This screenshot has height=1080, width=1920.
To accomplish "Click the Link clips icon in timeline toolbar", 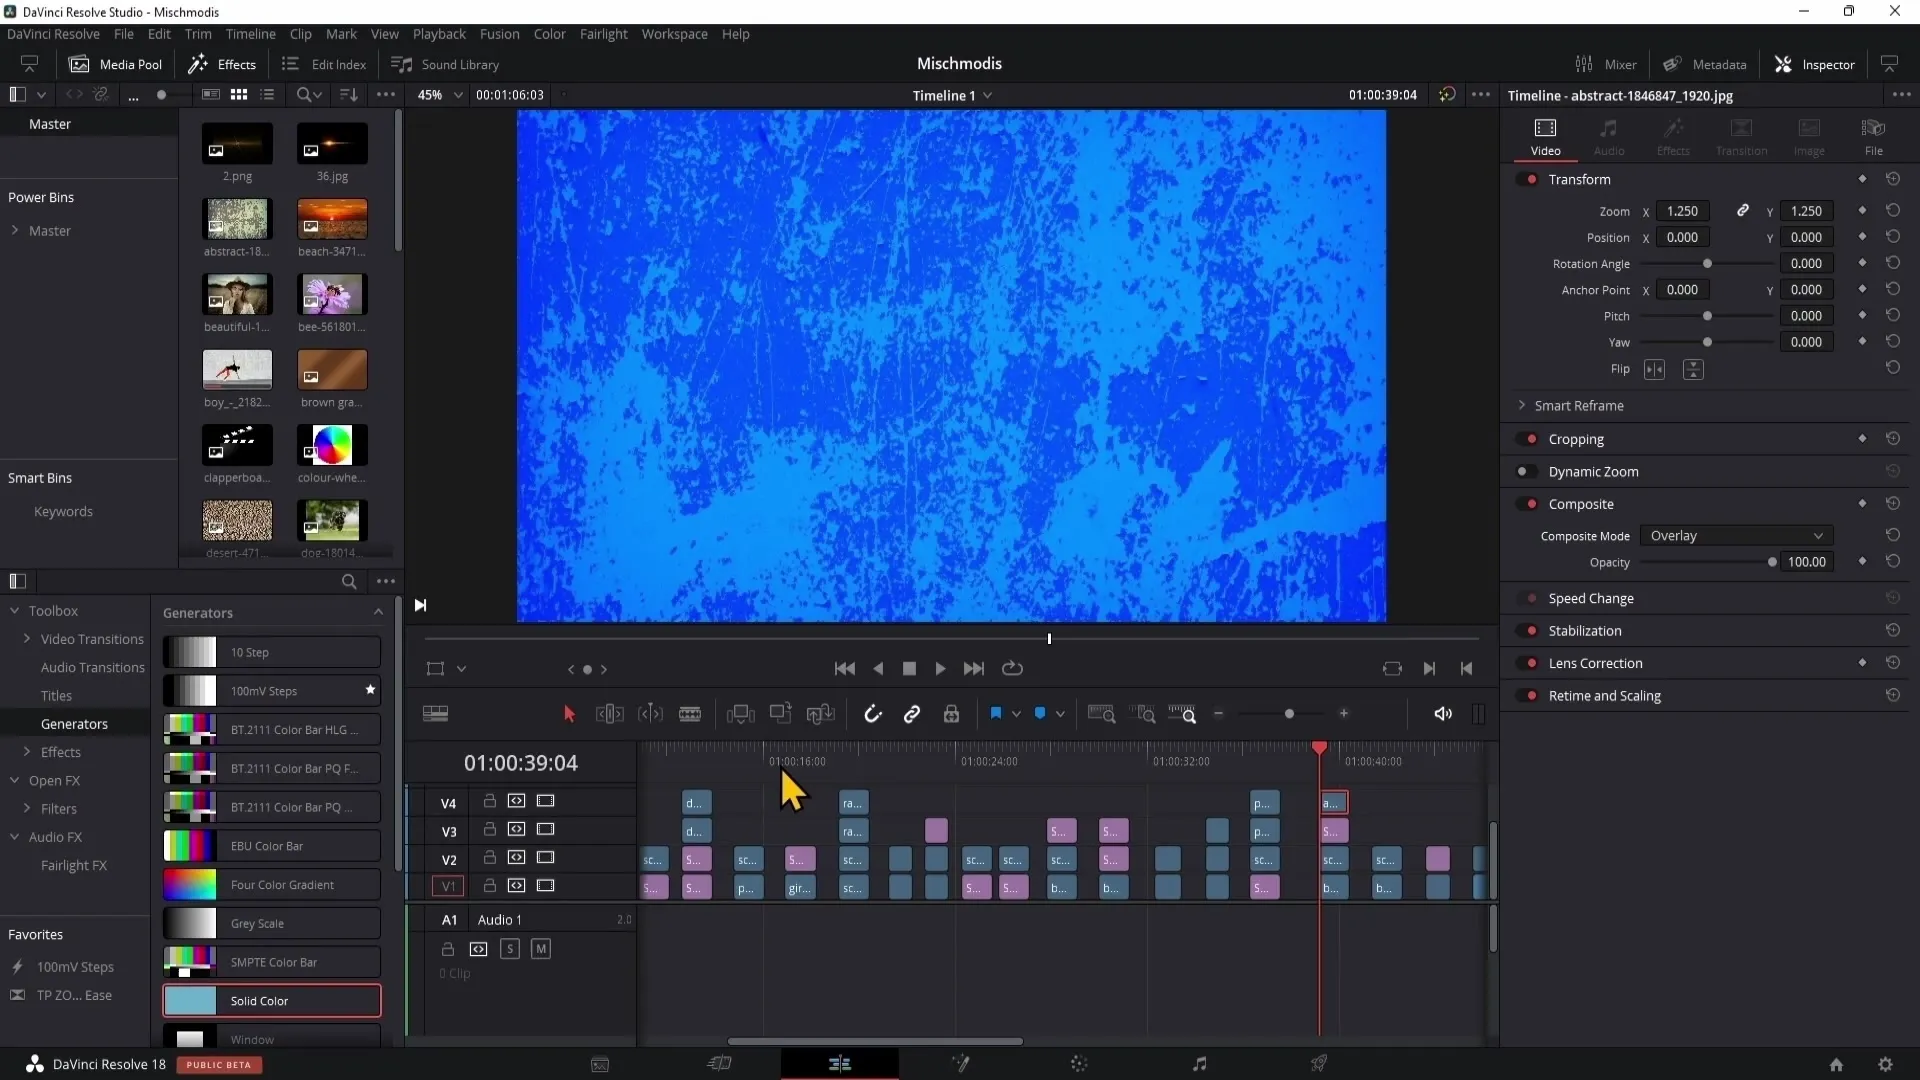I will coord(913,713).
